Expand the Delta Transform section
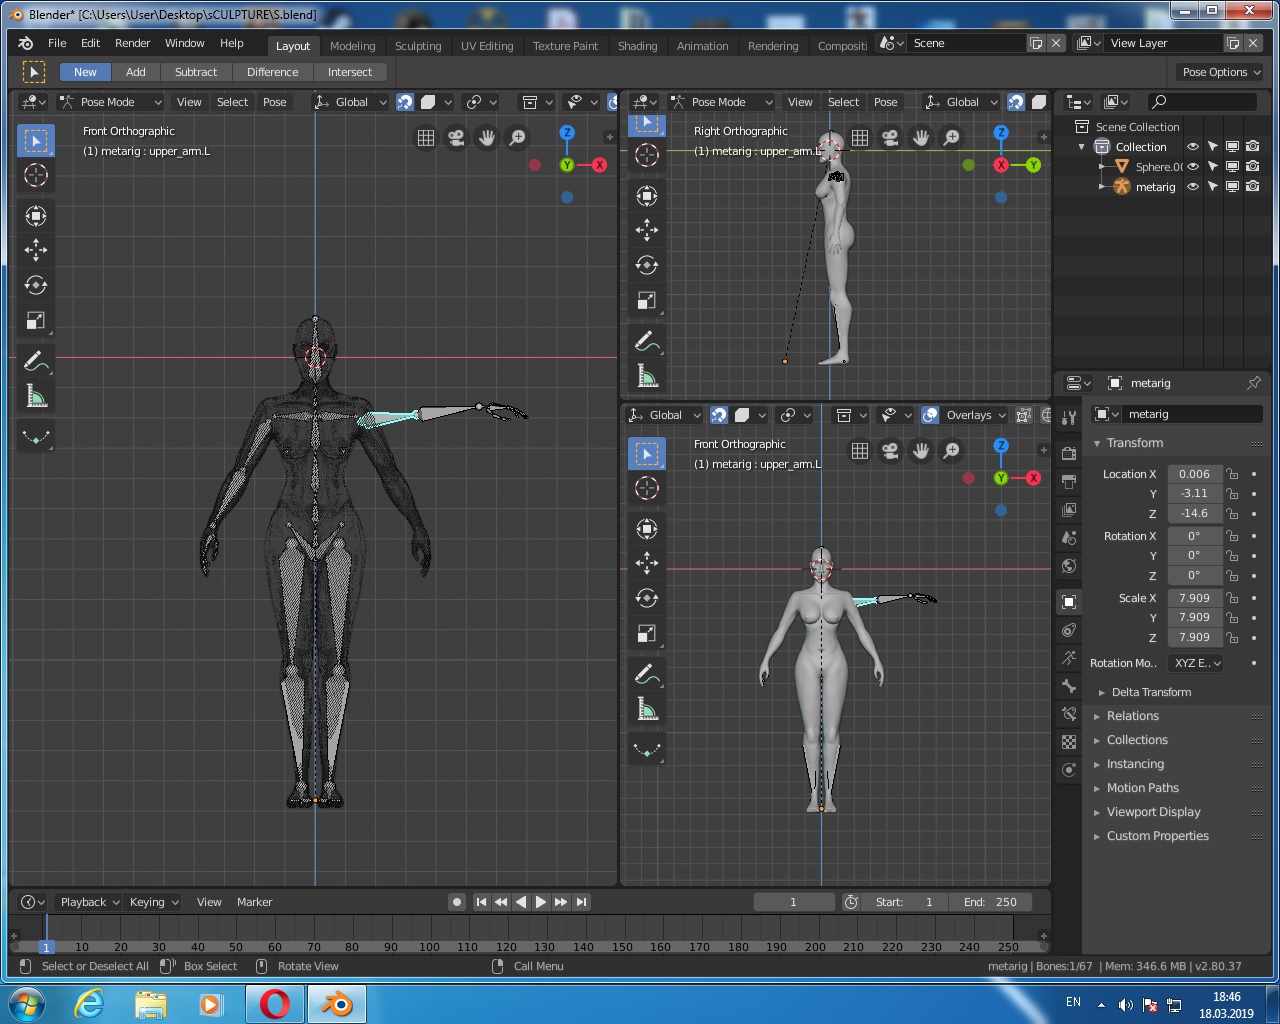The width and height of the screenshot is (1280, 1024). click(1151, 692)
